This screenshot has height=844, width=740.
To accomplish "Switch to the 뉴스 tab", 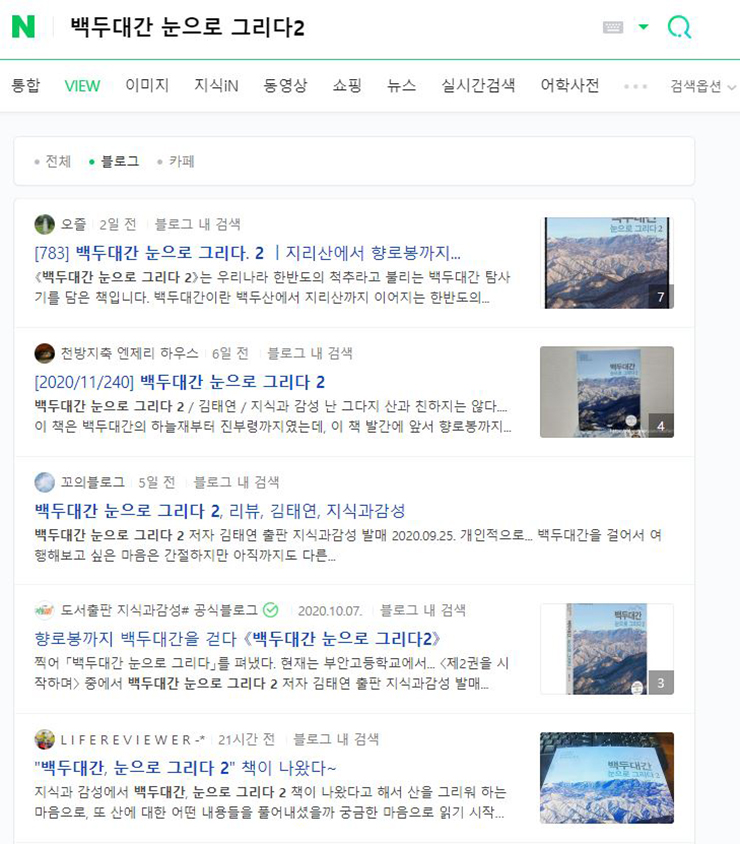I will 401,86.
